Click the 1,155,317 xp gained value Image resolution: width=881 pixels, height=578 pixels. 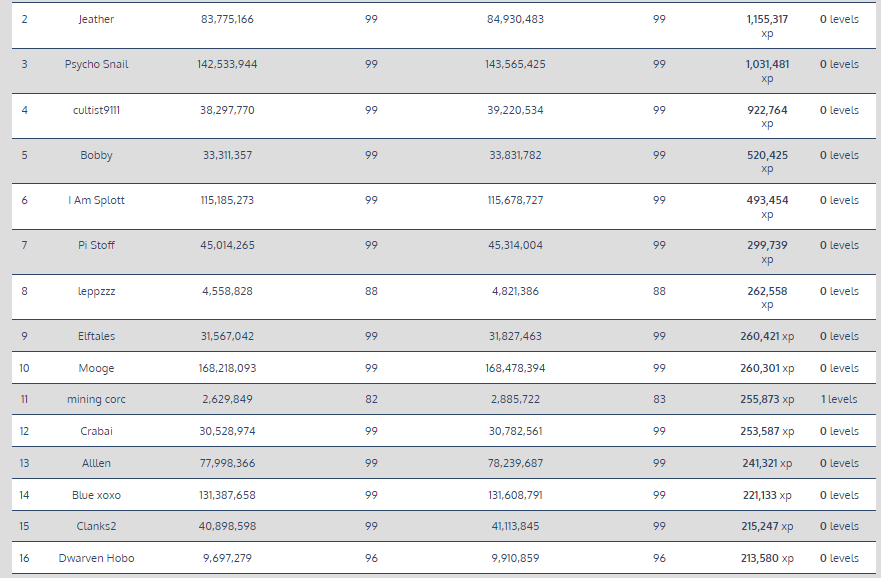pos(767,19)
